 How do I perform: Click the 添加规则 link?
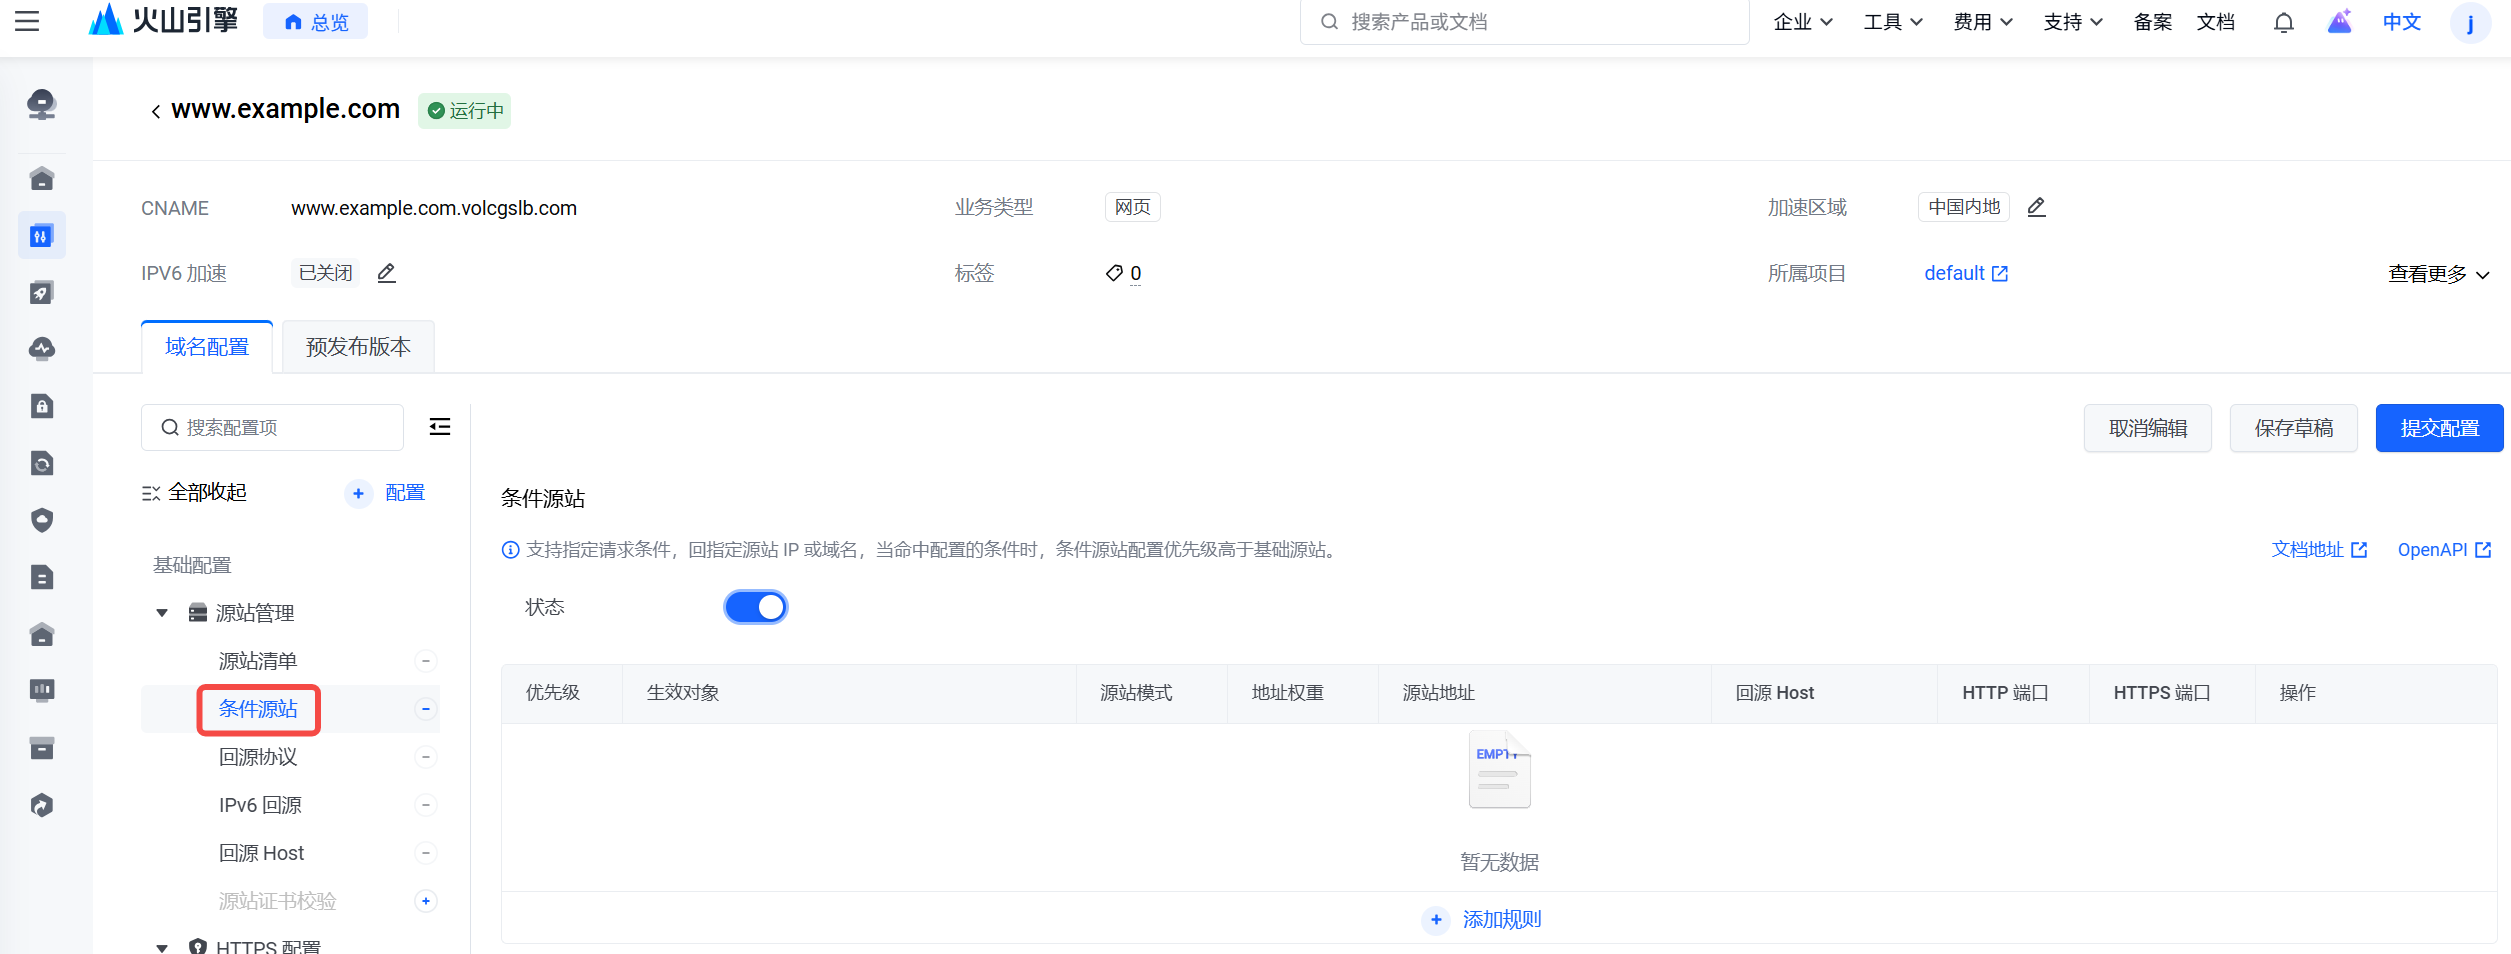pyautogui.click(x=1500, y=919)
